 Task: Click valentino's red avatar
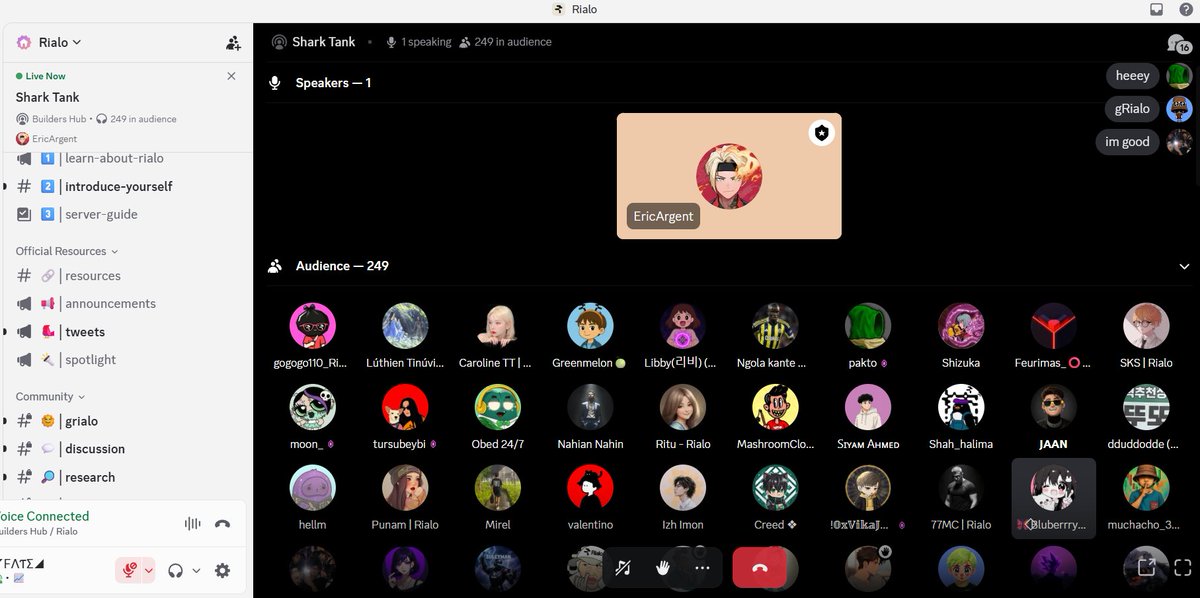[x=590, y=488]
